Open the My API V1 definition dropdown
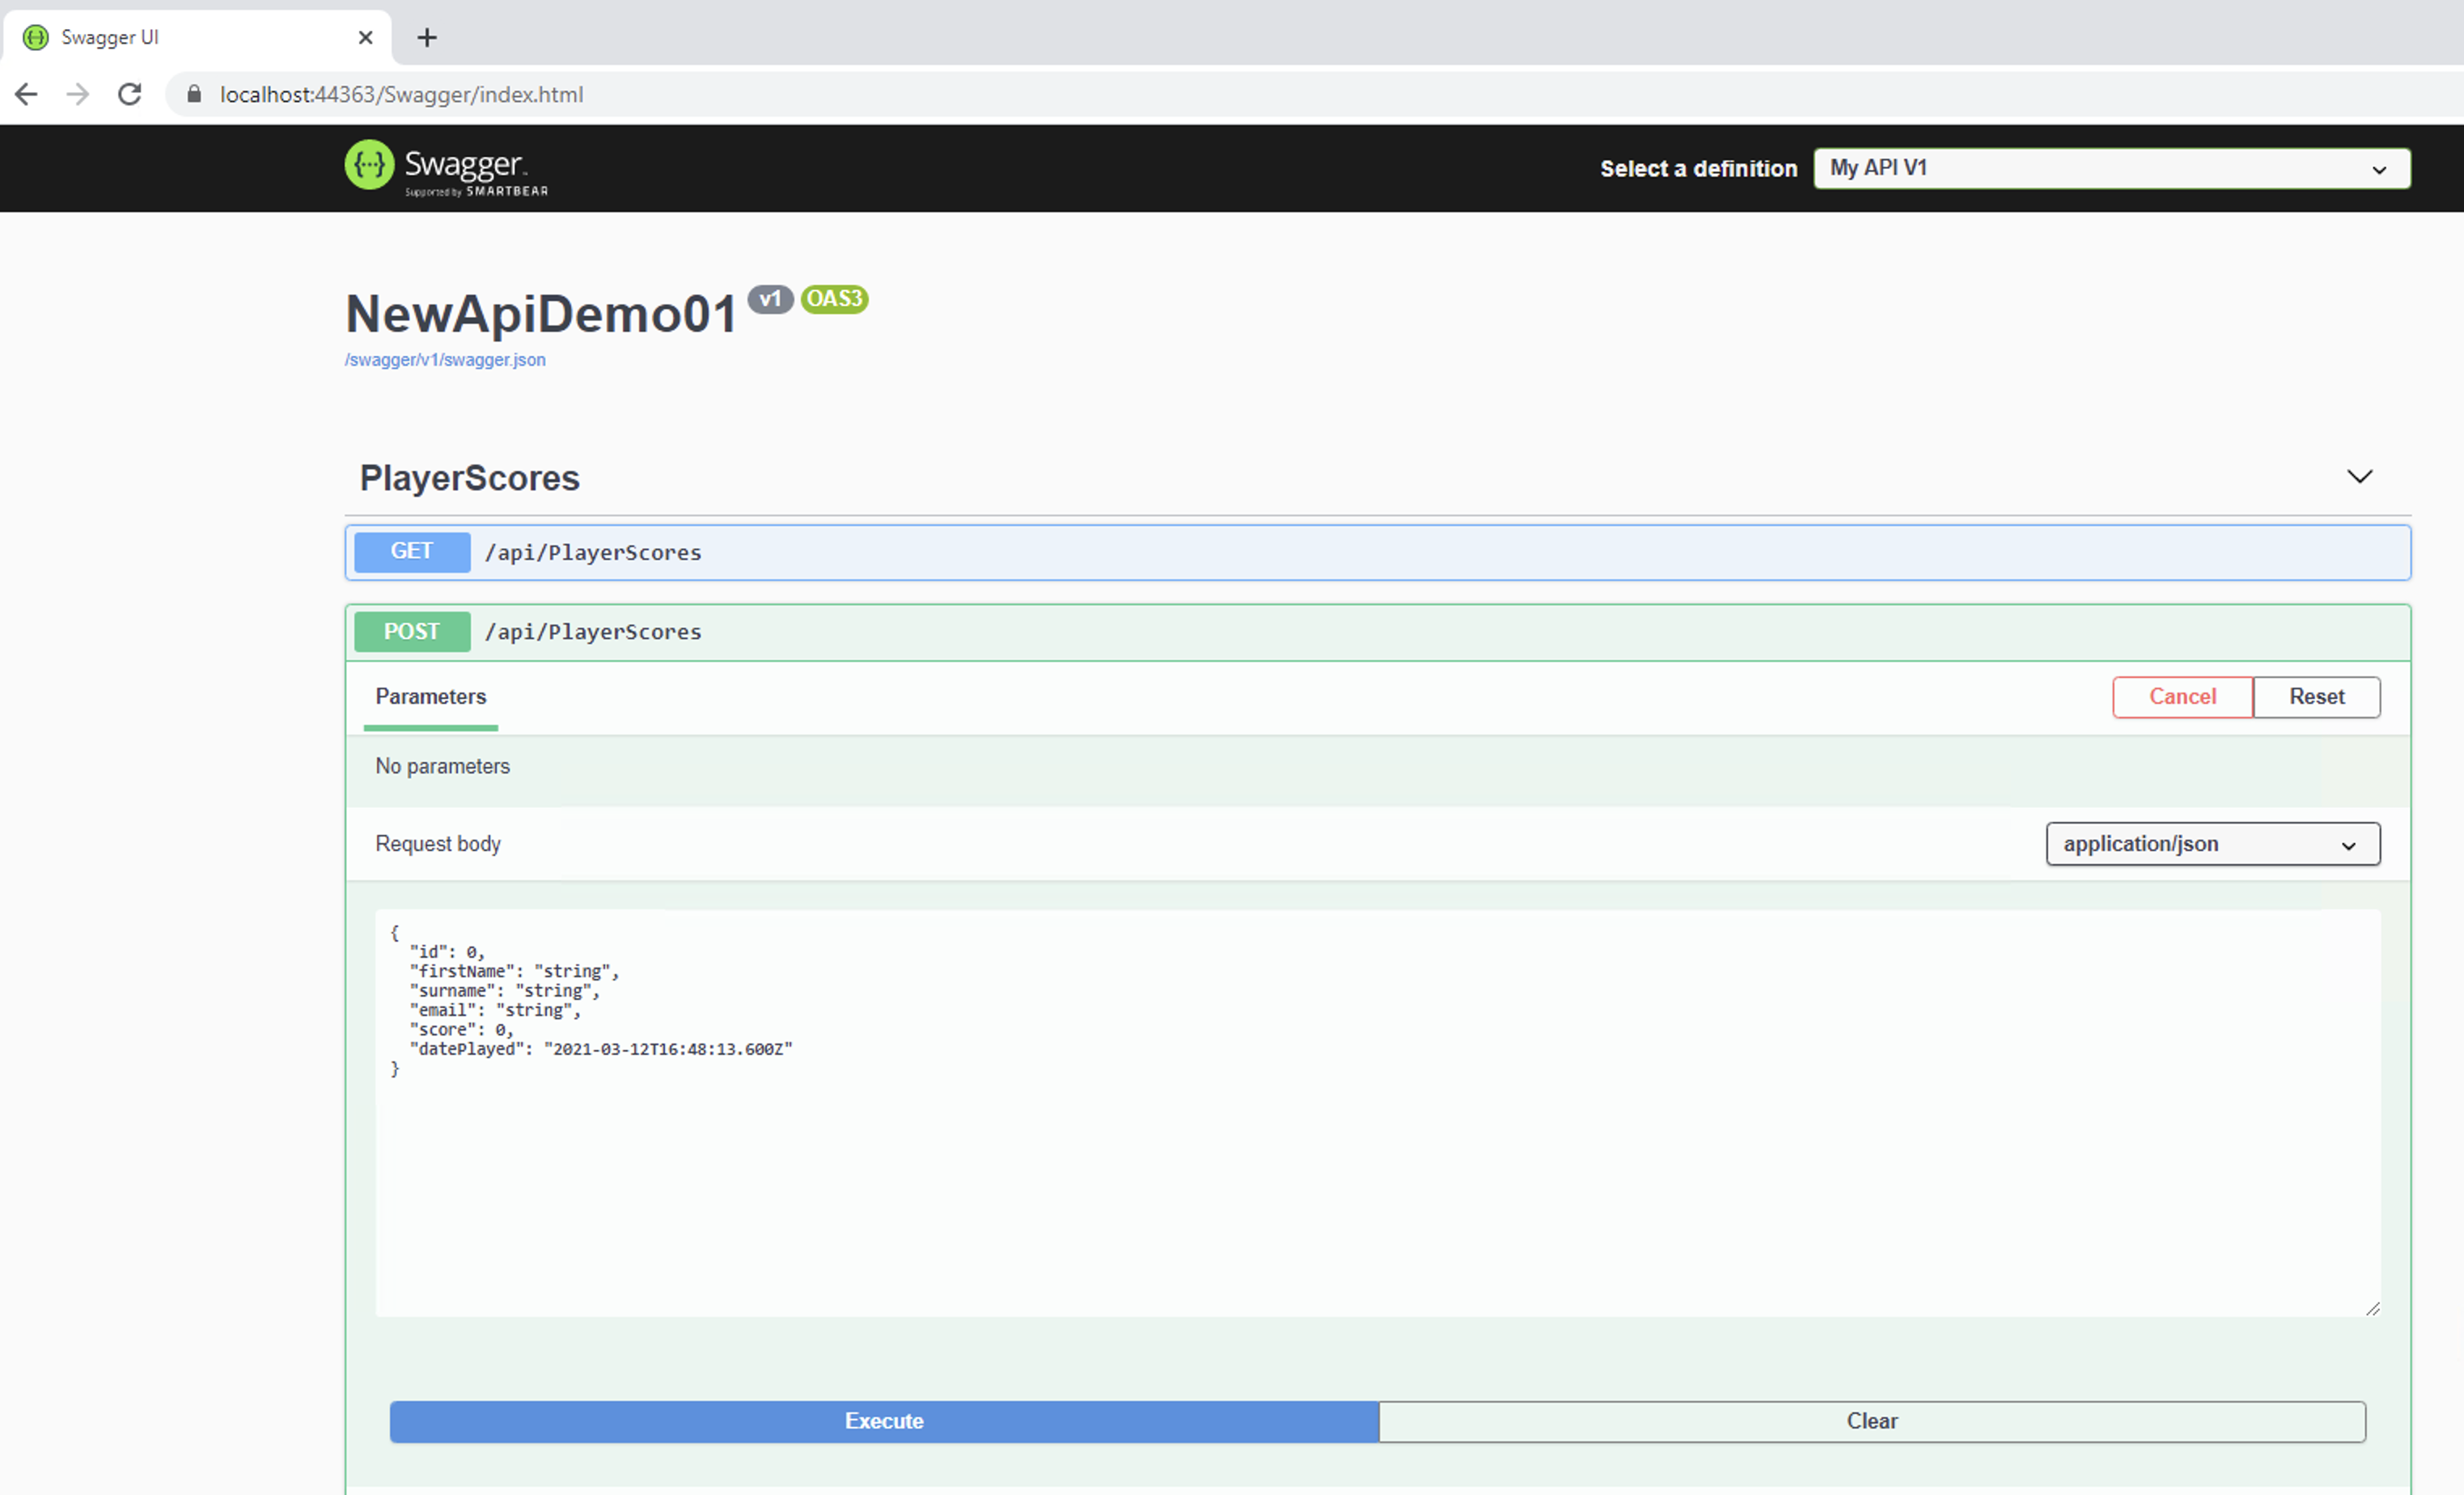 pos(2111,168)
